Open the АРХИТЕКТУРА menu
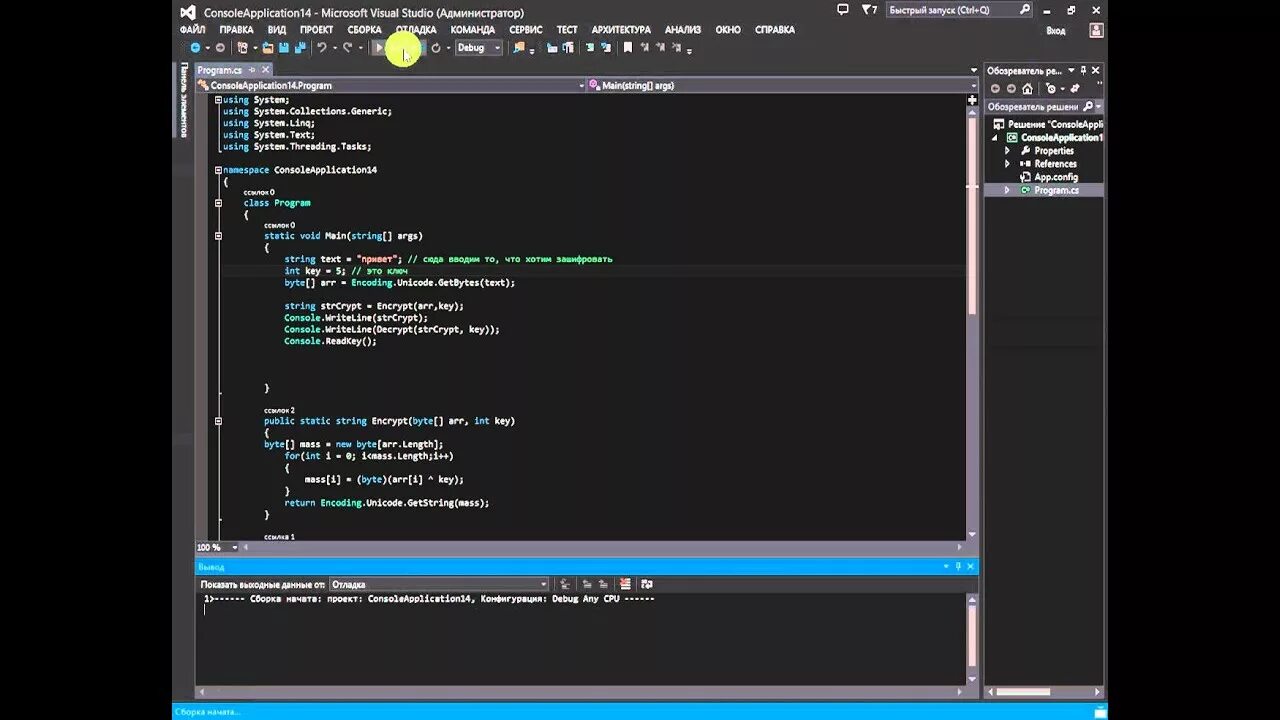Viewport: 1280px width, 720px height. 621,30
